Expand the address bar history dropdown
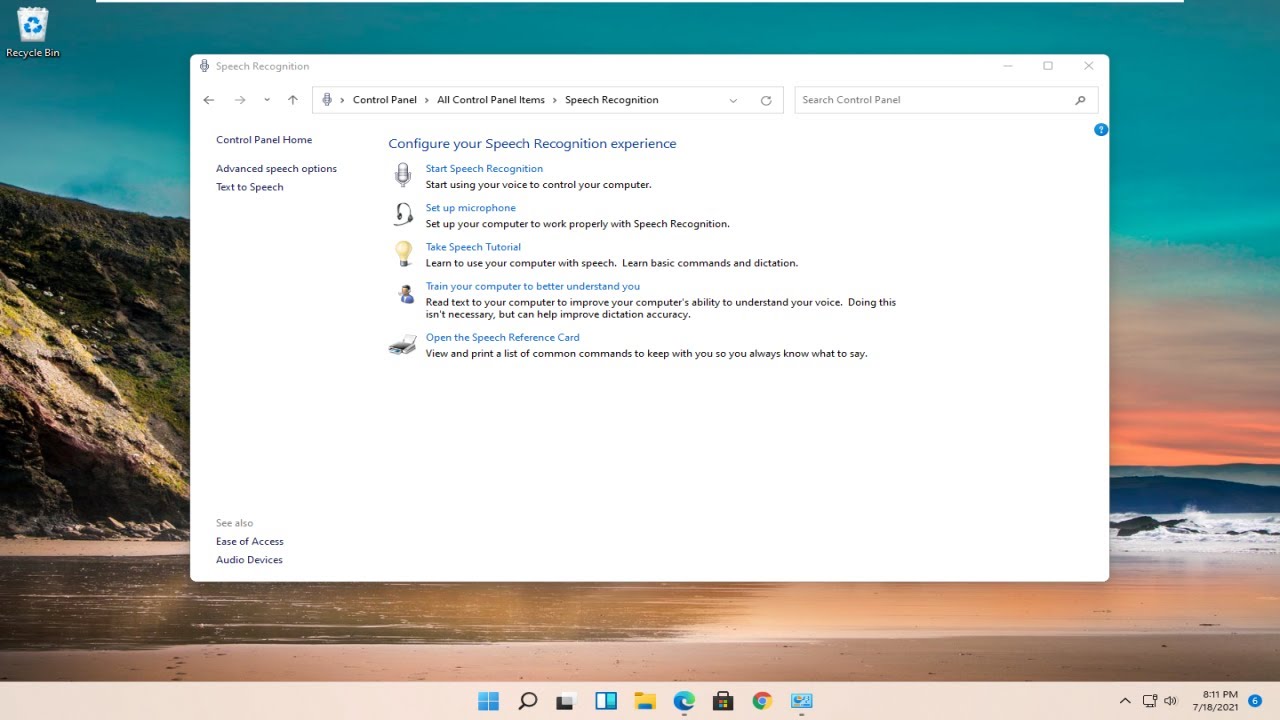Viewport: 1280px width, 720px height. coord(733,100)
